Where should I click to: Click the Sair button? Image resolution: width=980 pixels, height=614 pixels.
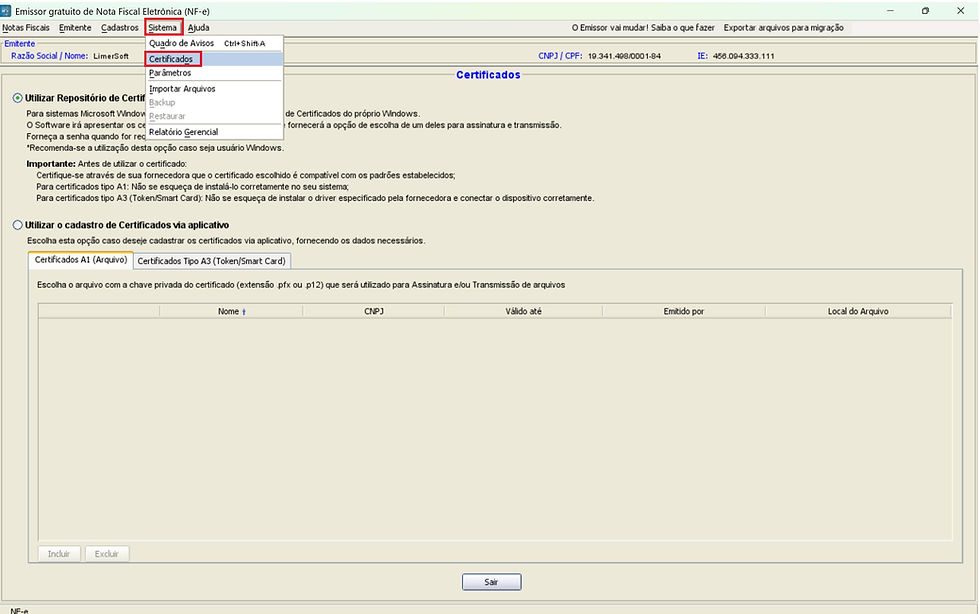491,582
